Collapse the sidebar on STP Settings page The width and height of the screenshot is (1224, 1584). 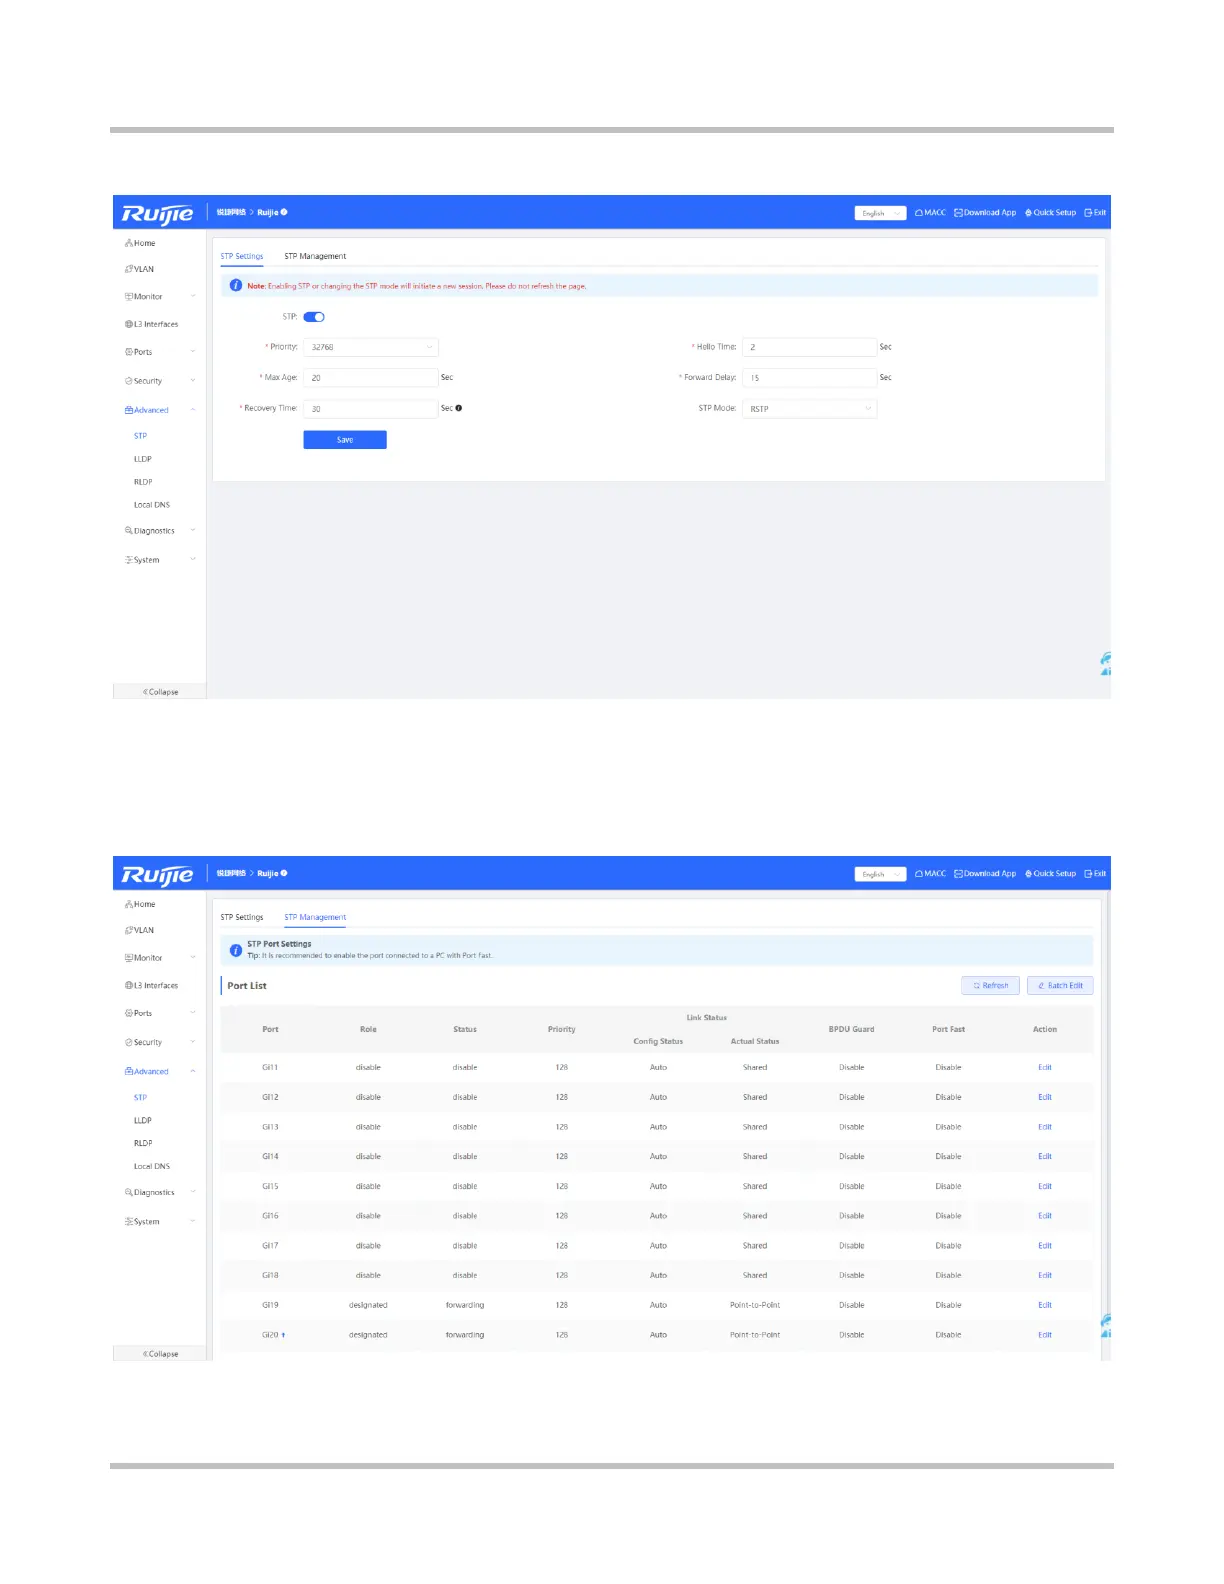pyautogui.click(x=160, y=692)
